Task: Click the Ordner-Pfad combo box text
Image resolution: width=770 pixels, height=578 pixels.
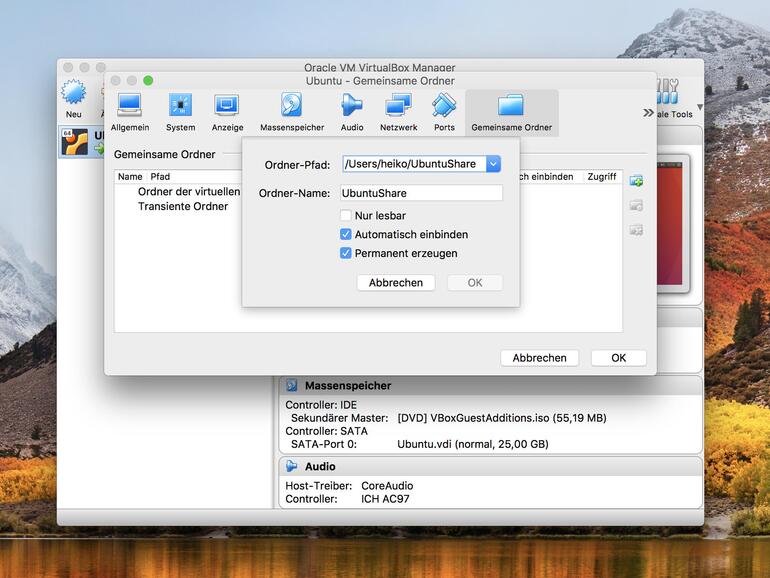Action: (x=414, y=164)
